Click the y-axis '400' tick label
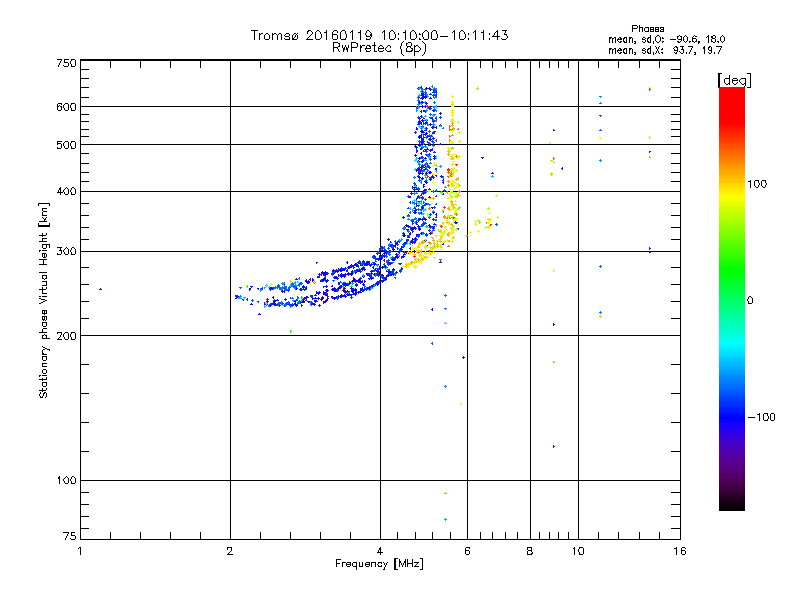The width and height of the screenshot is (800, 600). (x=66, y=192)
